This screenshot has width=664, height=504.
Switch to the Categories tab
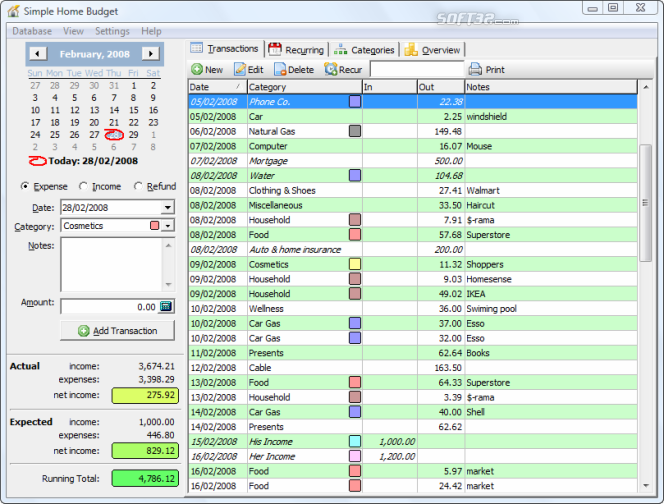[x=365, y=49]
